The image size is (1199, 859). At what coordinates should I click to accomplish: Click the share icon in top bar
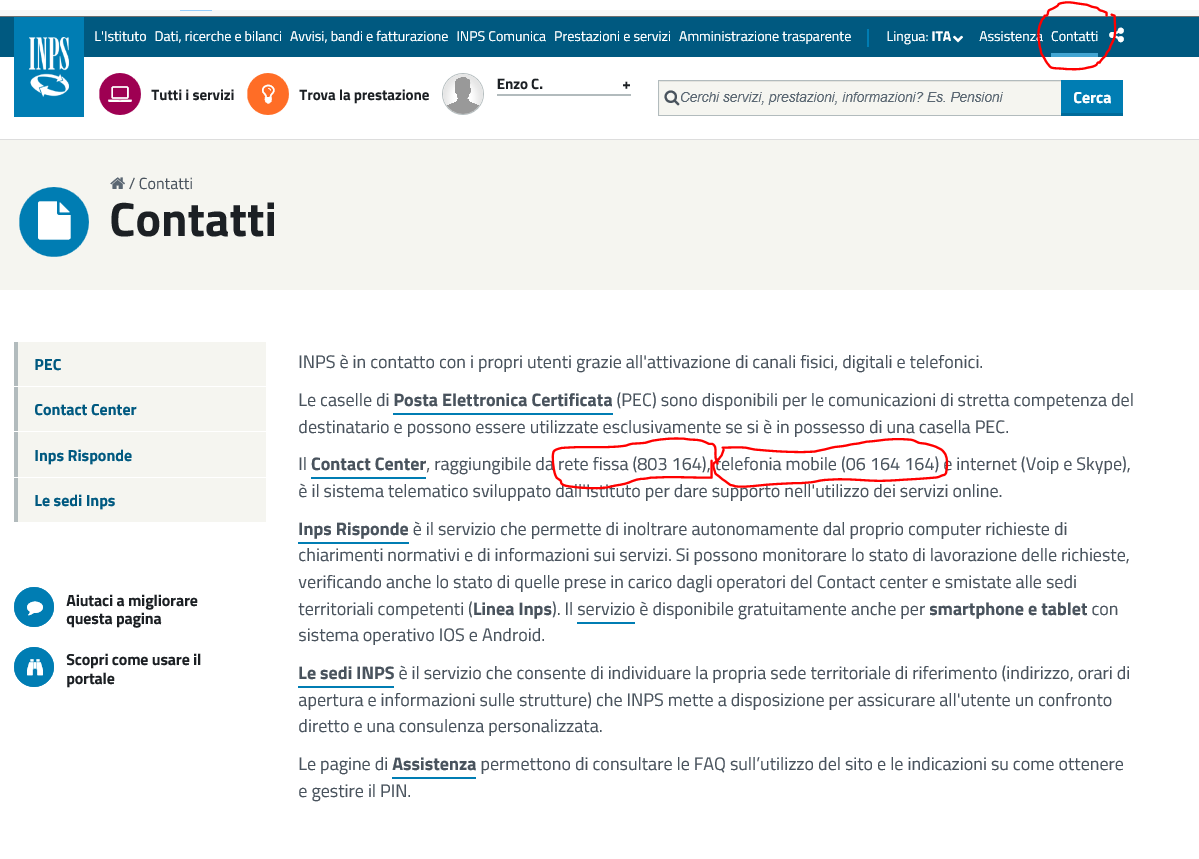click(1117, 36)
